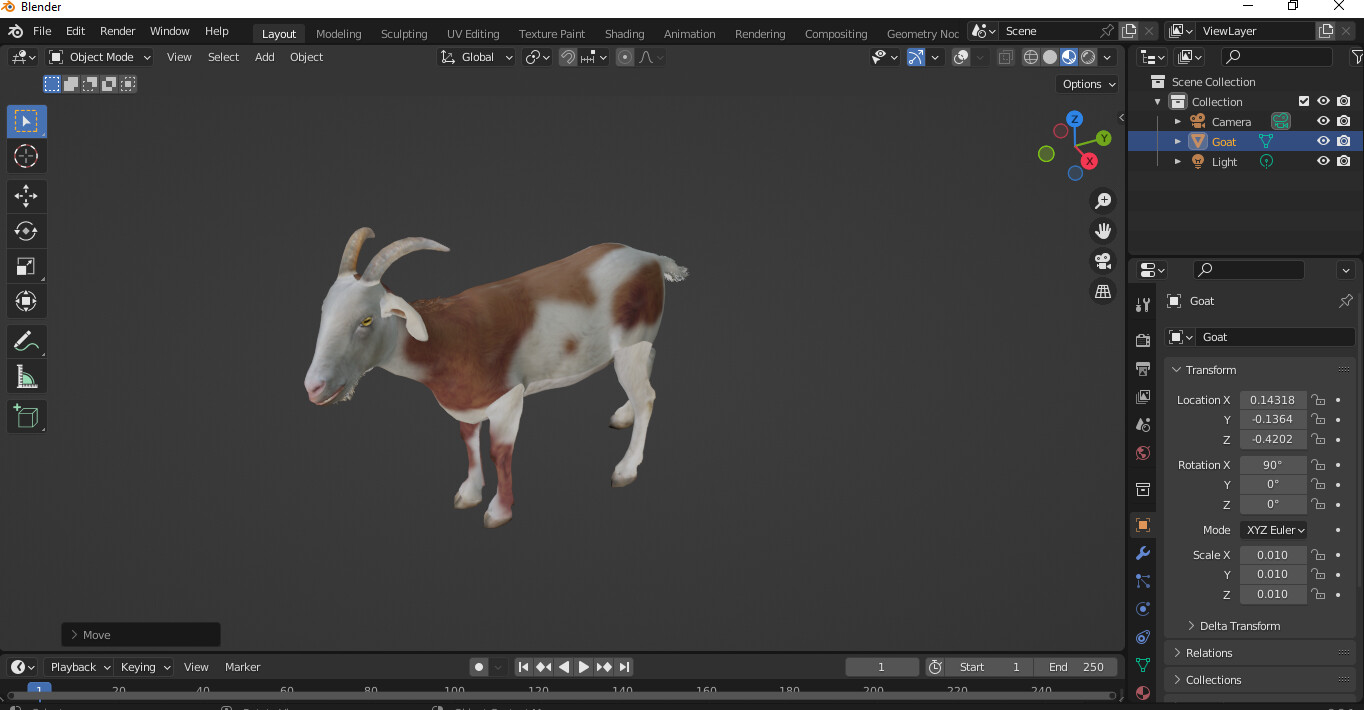Lock the Location X value

(x=1317, y=399)
